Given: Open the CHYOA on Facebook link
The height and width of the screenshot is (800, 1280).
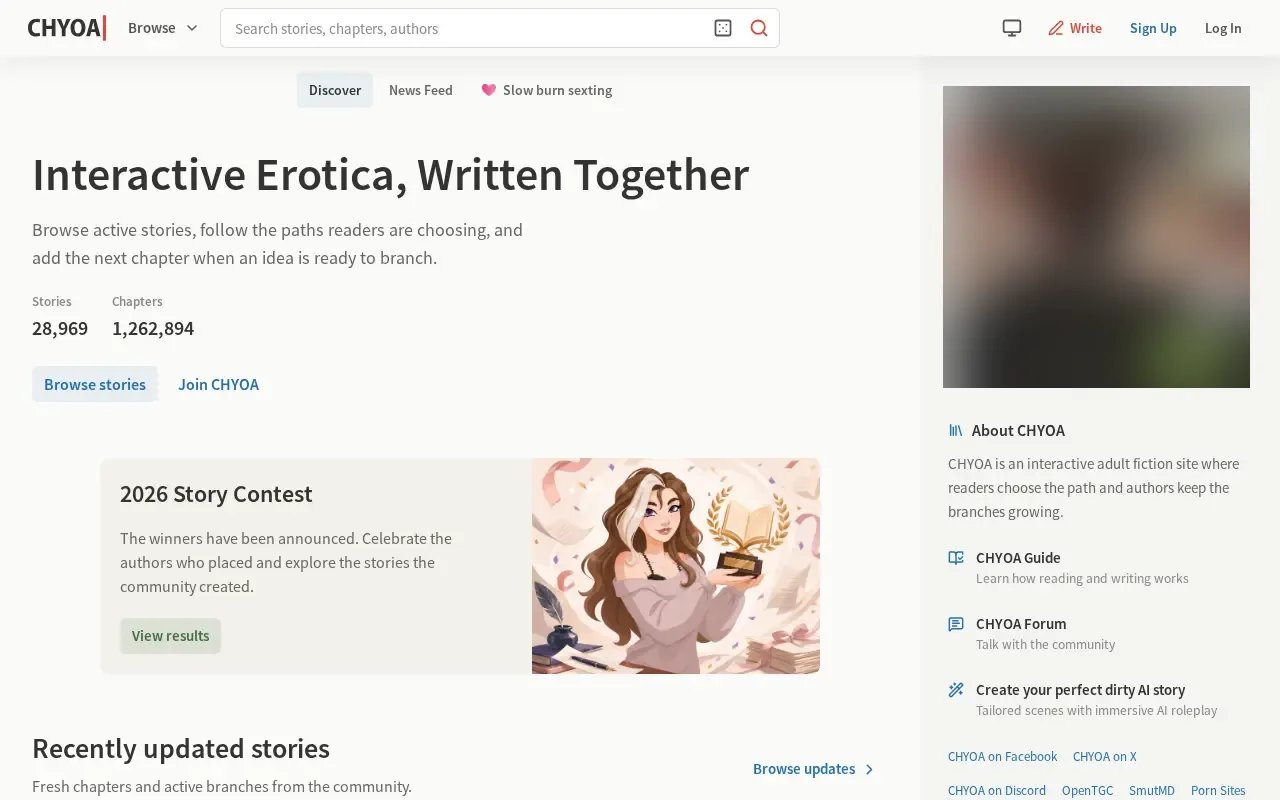Looking at the screenshot, I should click(1002, 757).
